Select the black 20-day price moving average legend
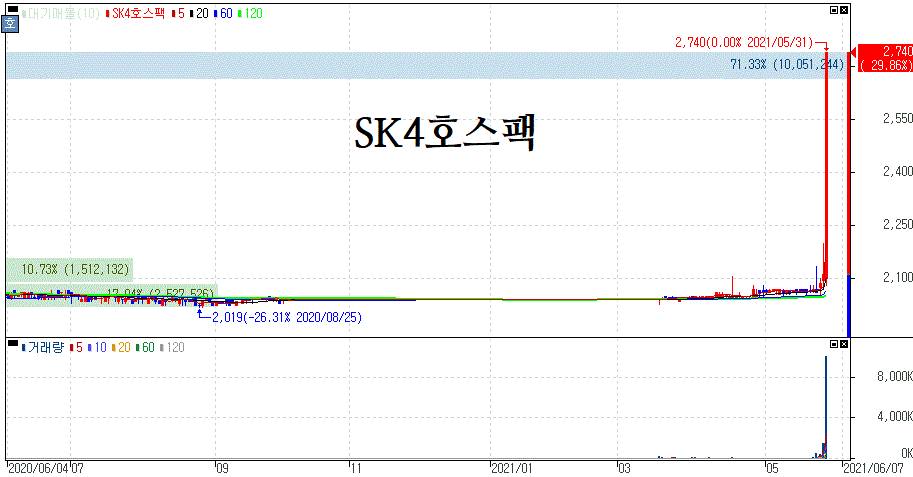 pos(200,13)
